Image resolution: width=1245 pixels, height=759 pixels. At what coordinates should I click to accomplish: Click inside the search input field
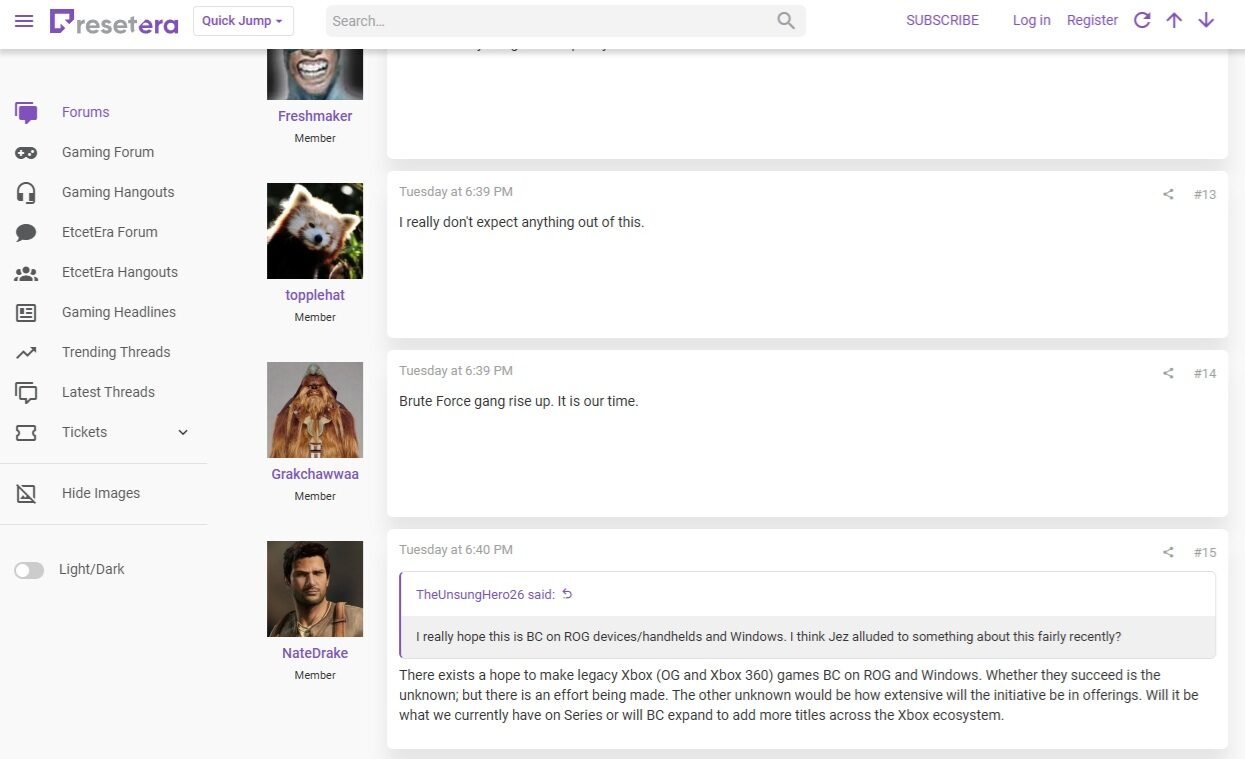tap(550, 20)
